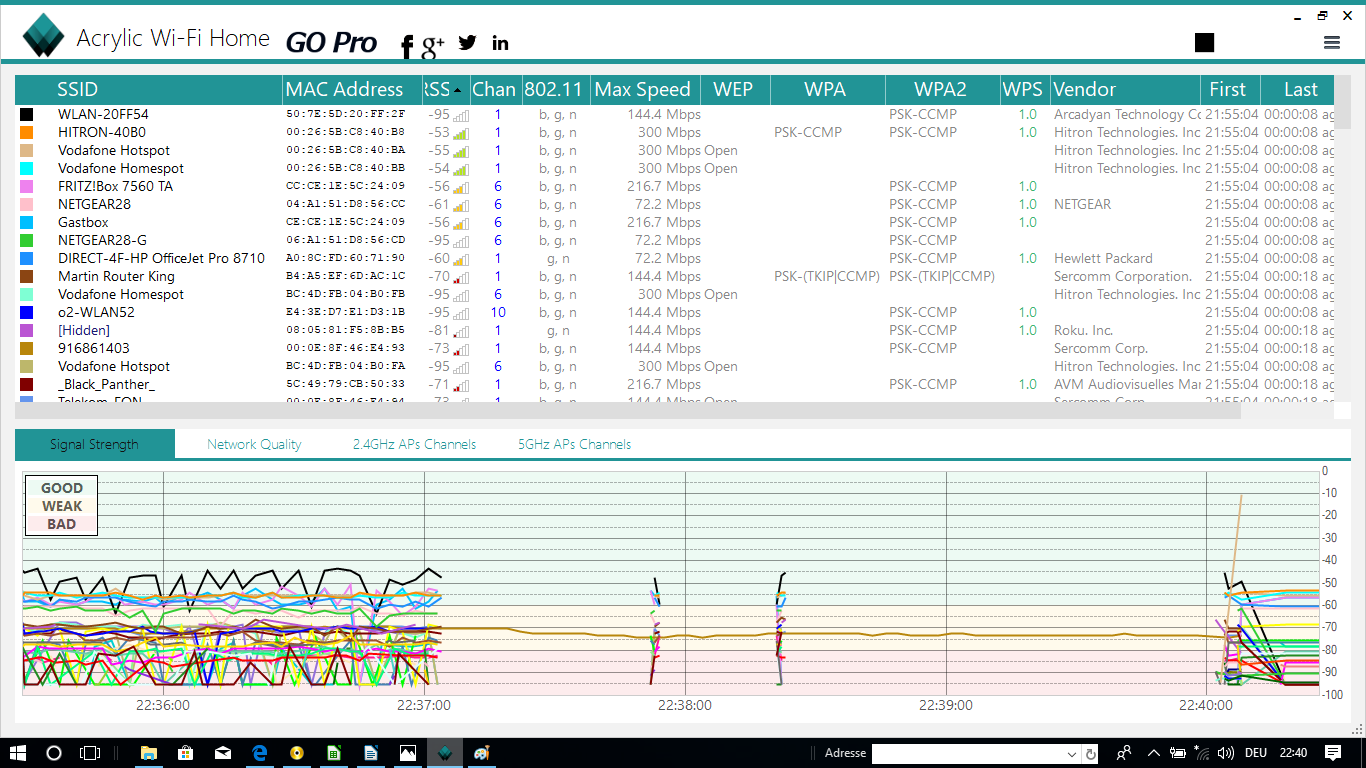Click the Vendor column header
1366x768 pixels.
click(1125, 90)
